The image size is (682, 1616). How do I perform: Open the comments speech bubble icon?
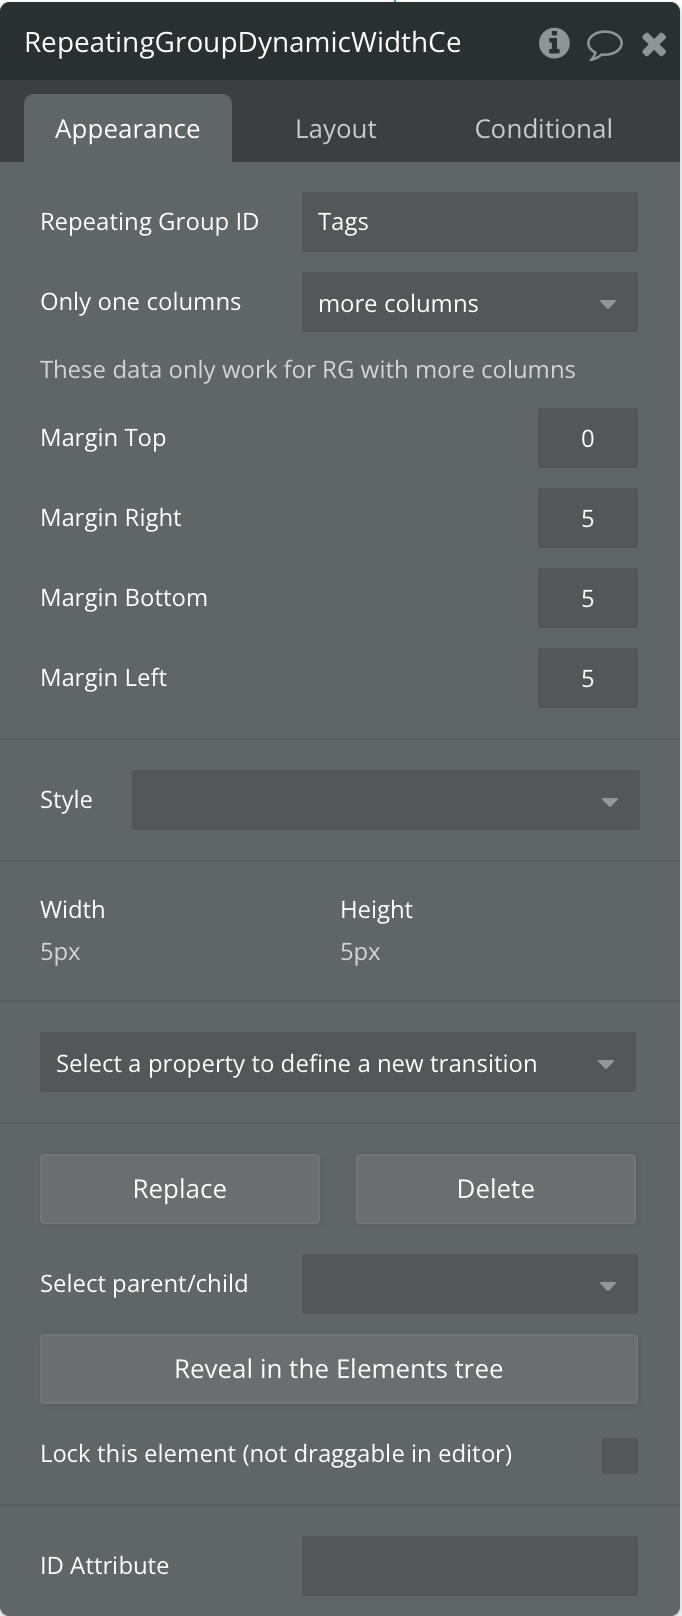[604, 44]
